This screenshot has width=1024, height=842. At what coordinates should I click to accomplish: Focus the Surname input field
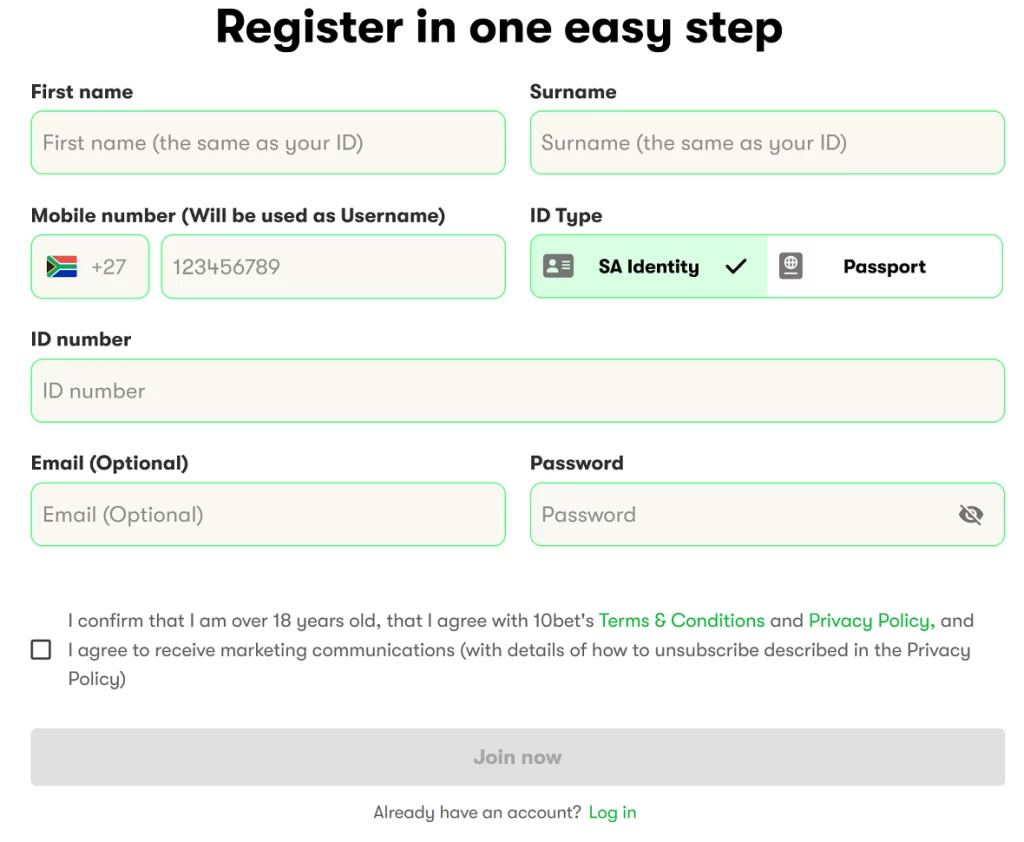pyautogui.click(x=767, y=142)
